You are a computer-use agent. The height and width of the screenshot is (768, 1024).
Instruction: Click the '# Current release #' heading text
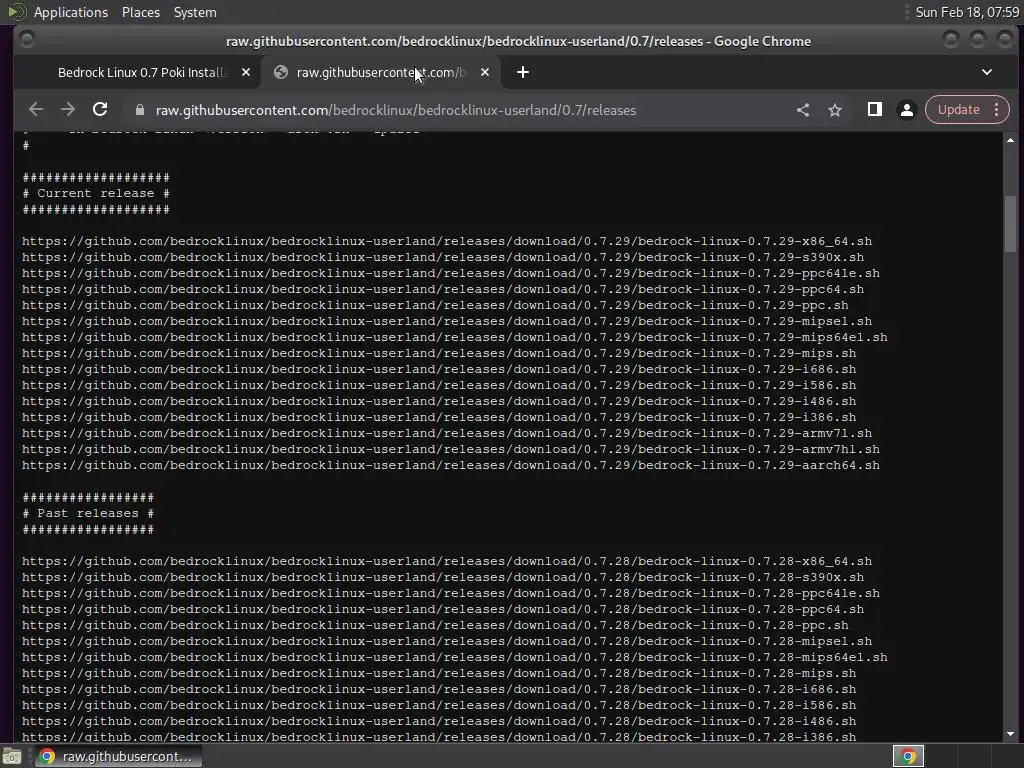tap(96, 193)
